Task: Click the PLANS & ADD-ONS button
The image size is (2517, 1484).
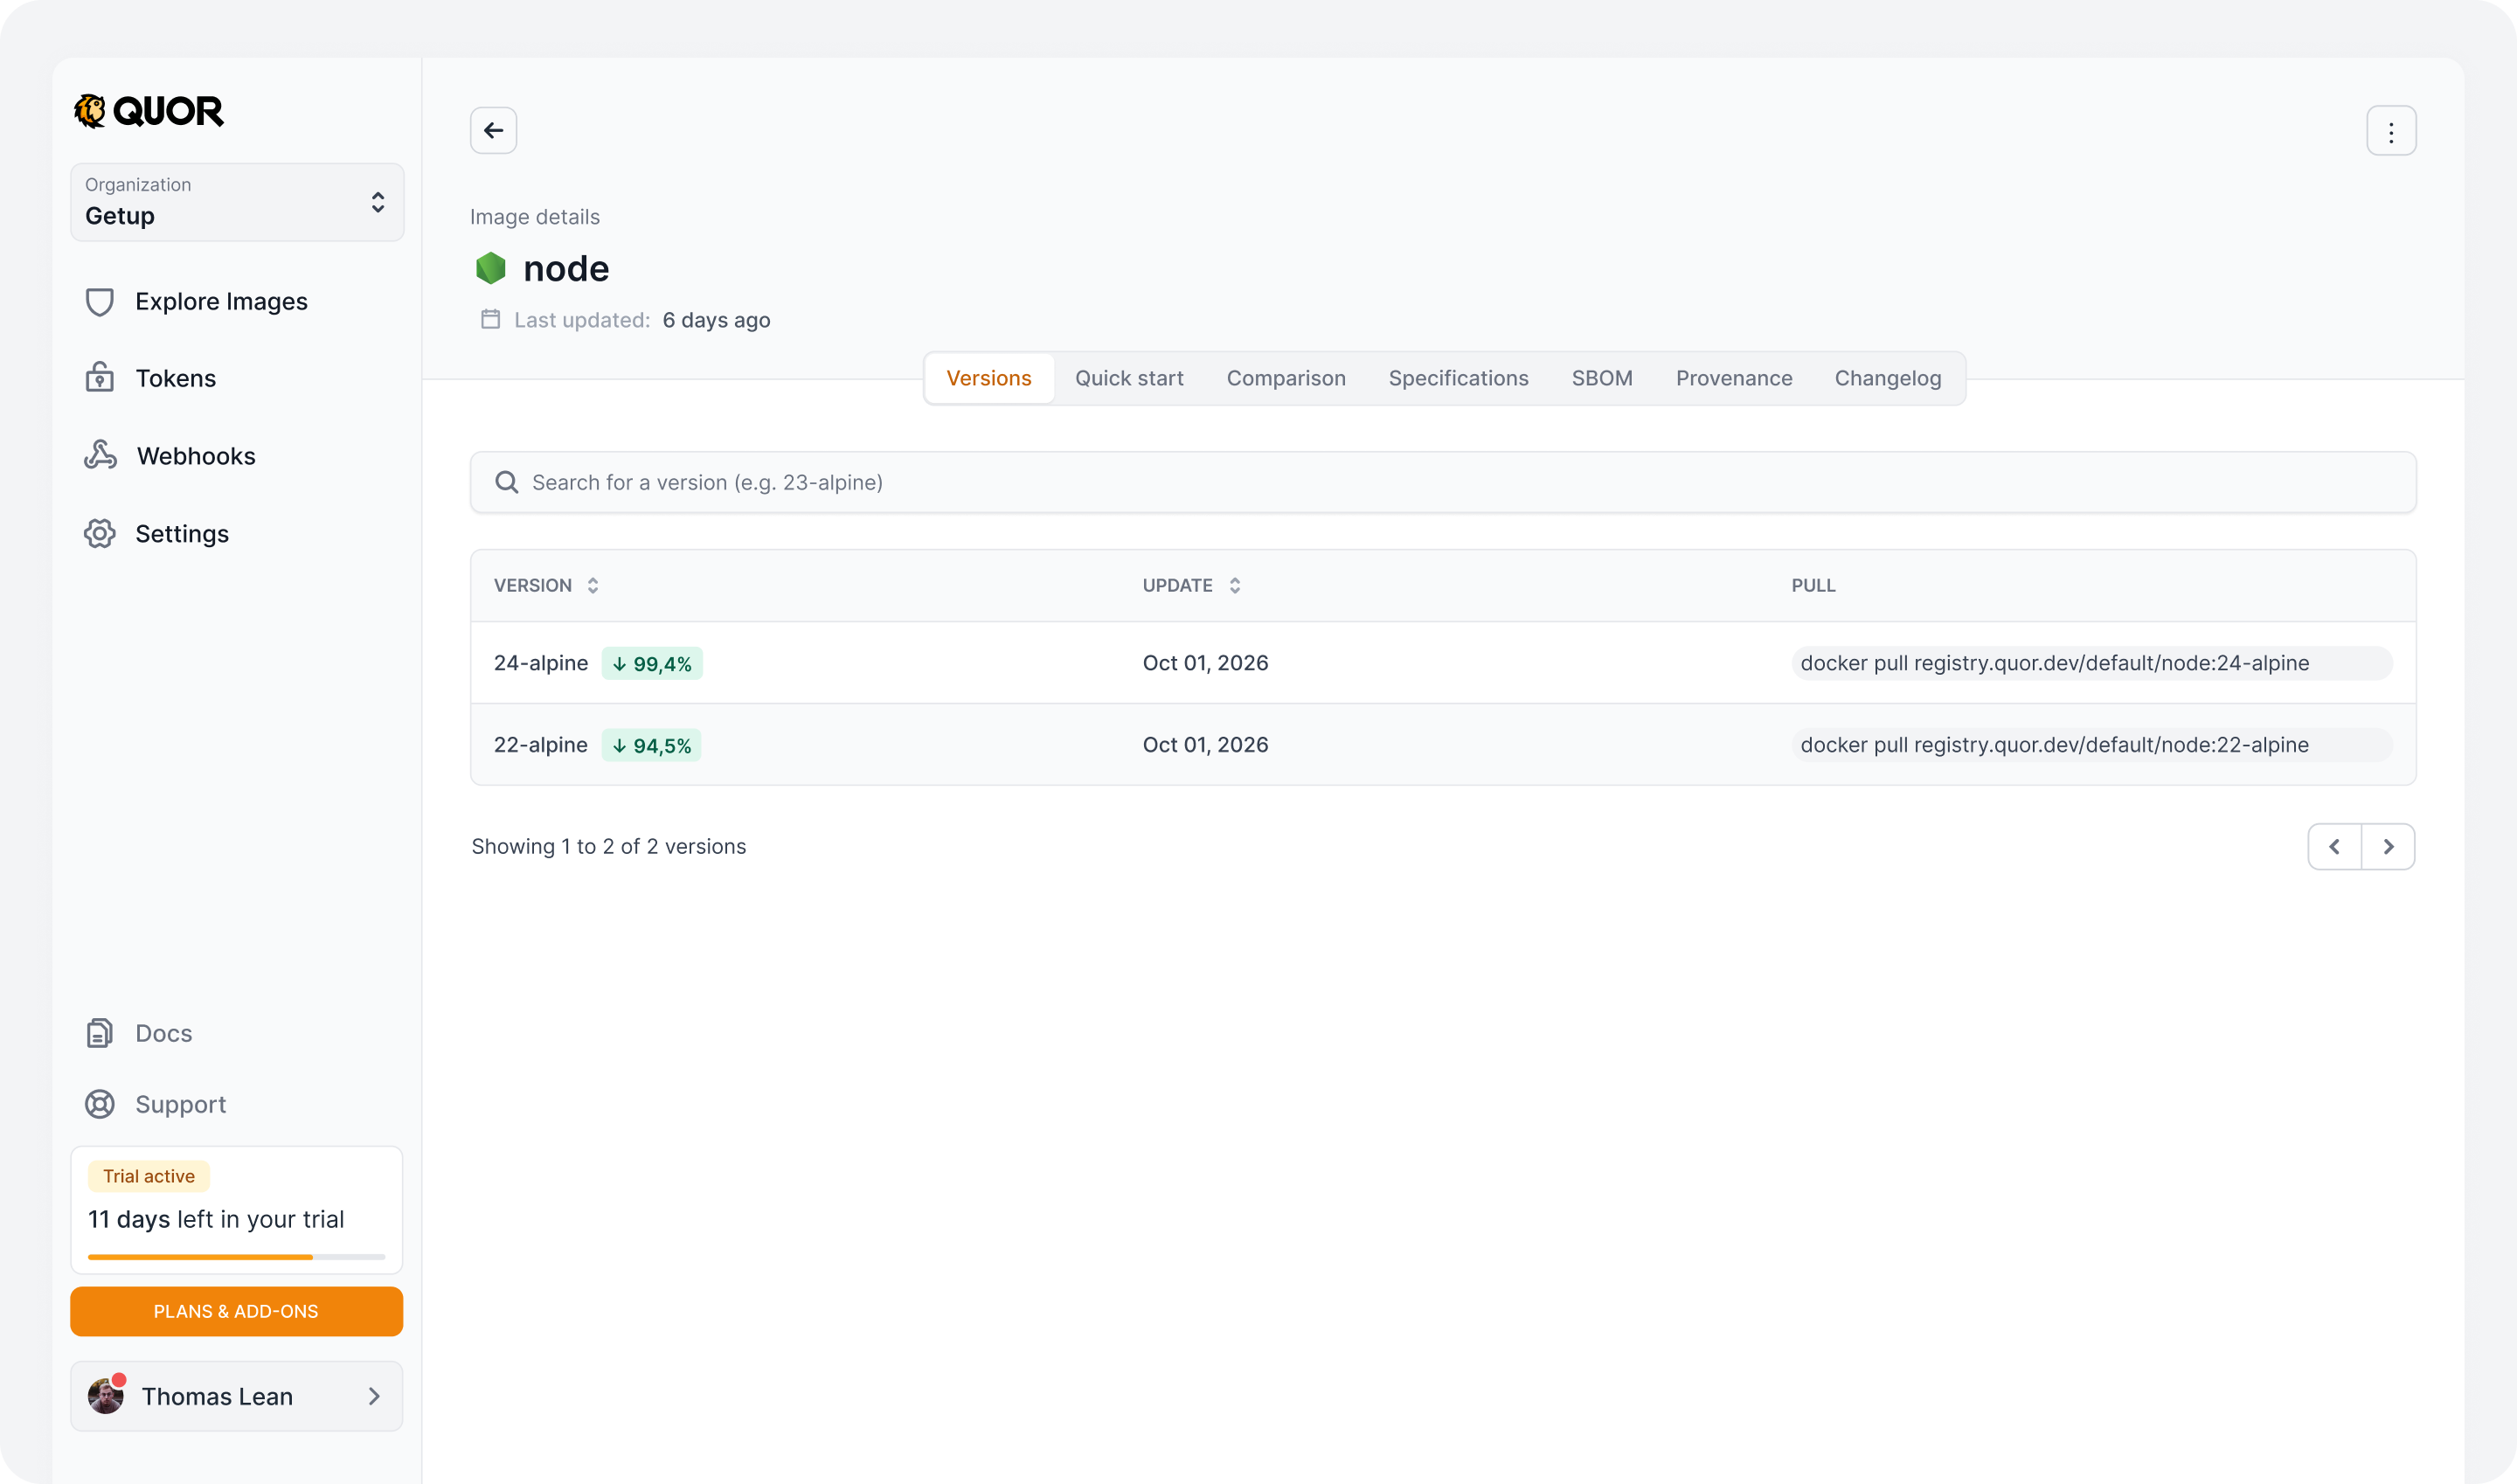Action: 236,1311
